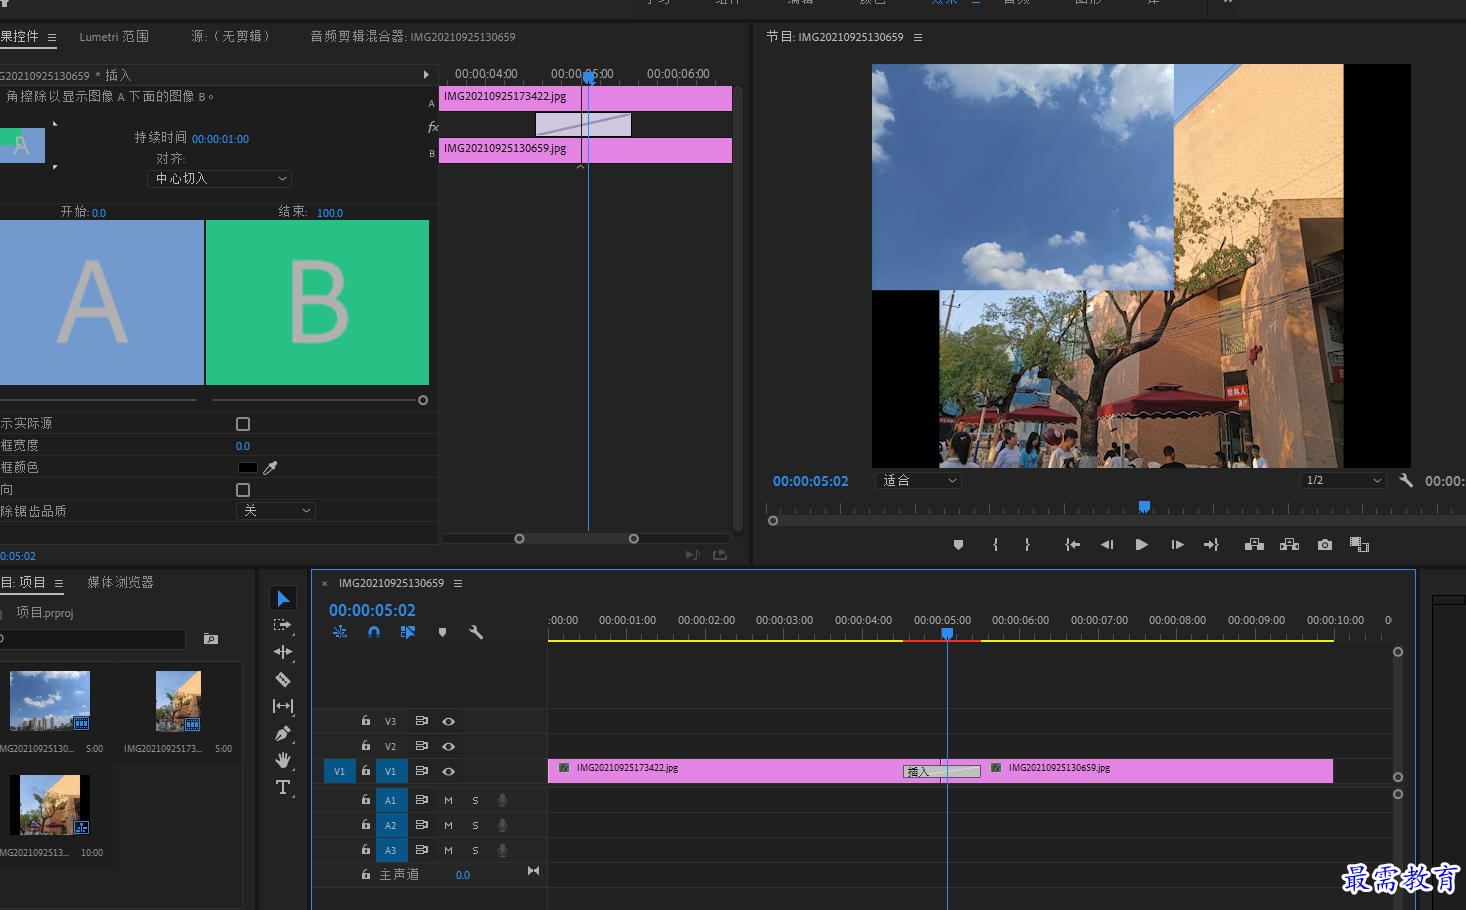This screenshot has height=910, width=1466.
Task: Mute audio track A3
Action: pyautogui.click(x=448, y=850)
